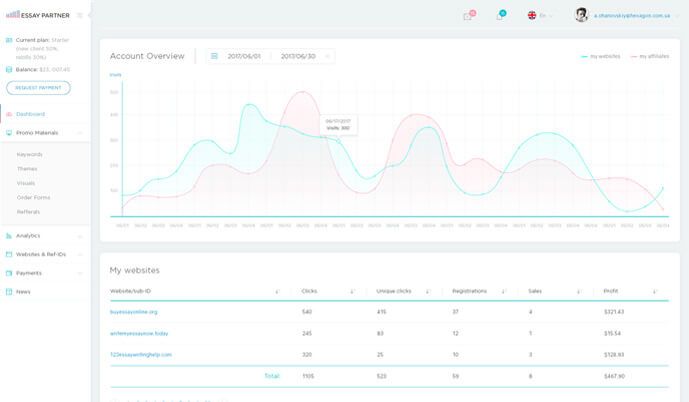Screen dimensions: 689x402
Task: Open the date range dropdown arrow
Action: point(327,56)
